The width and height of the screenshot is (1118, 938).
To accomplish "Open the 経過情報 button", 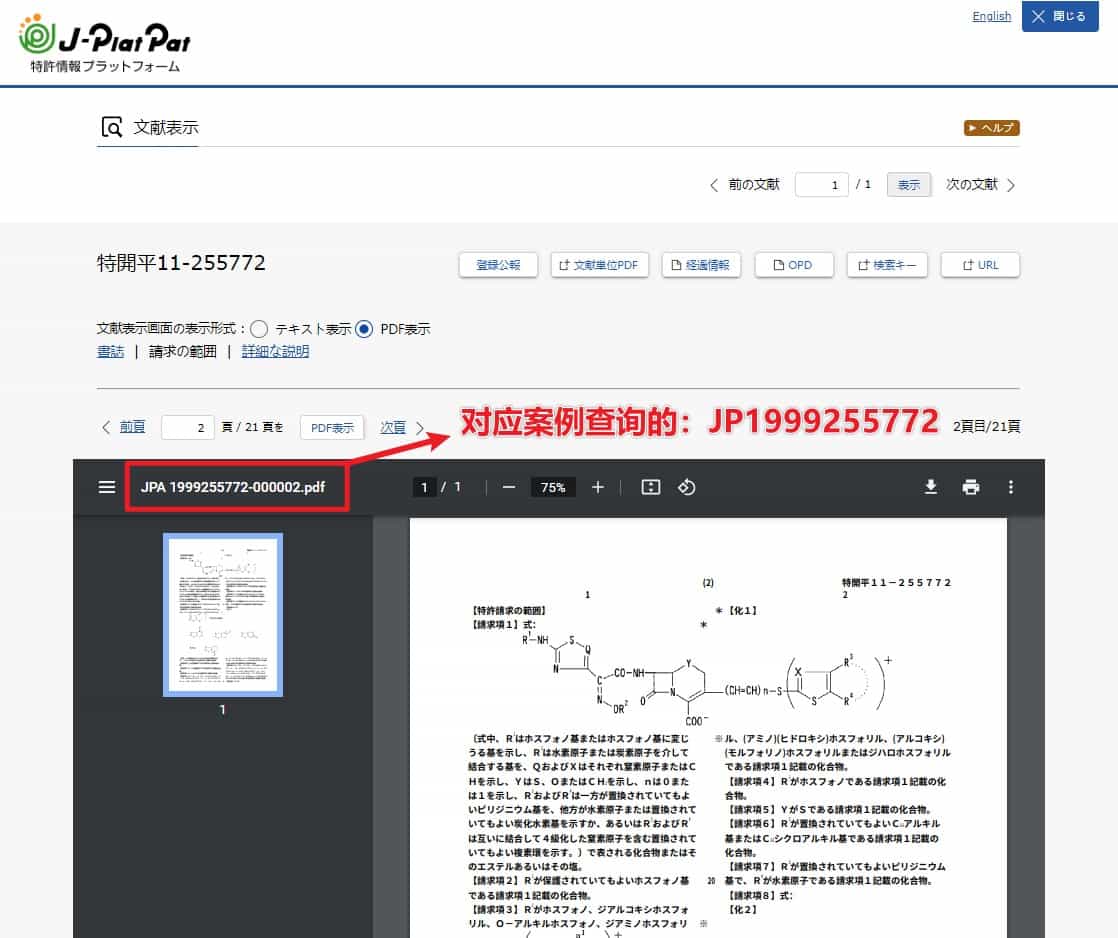I will (701, 265).
